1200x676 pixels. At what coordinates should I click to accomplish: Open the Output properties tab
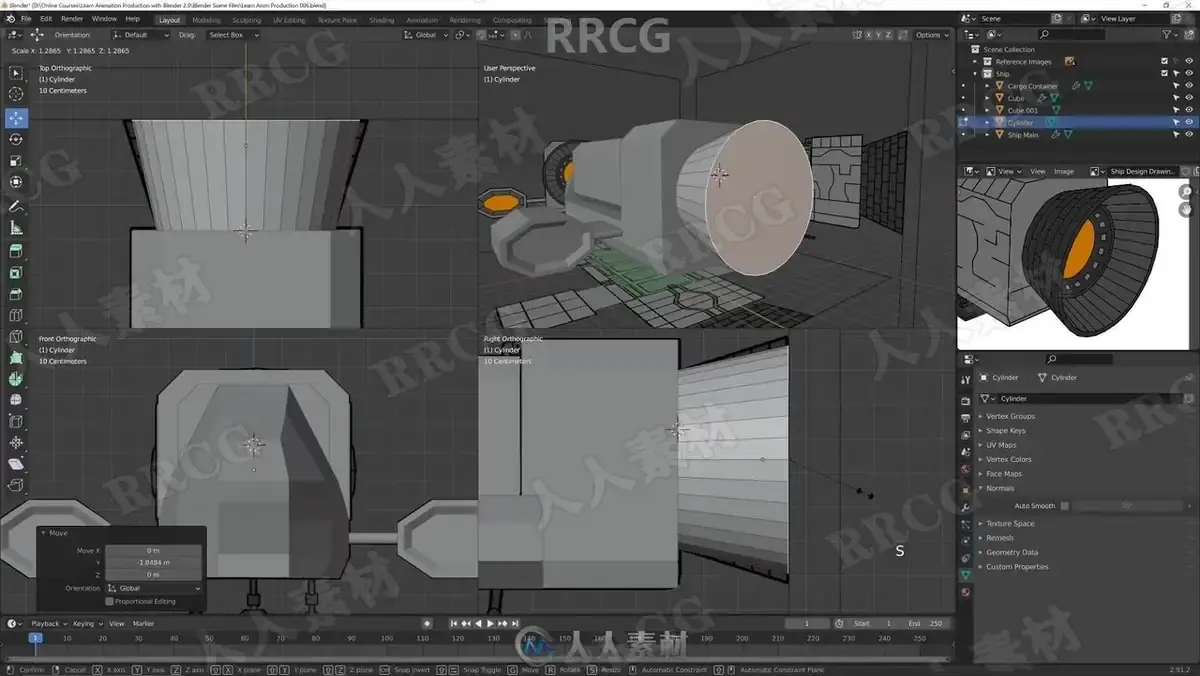click(x=966, y=418)
